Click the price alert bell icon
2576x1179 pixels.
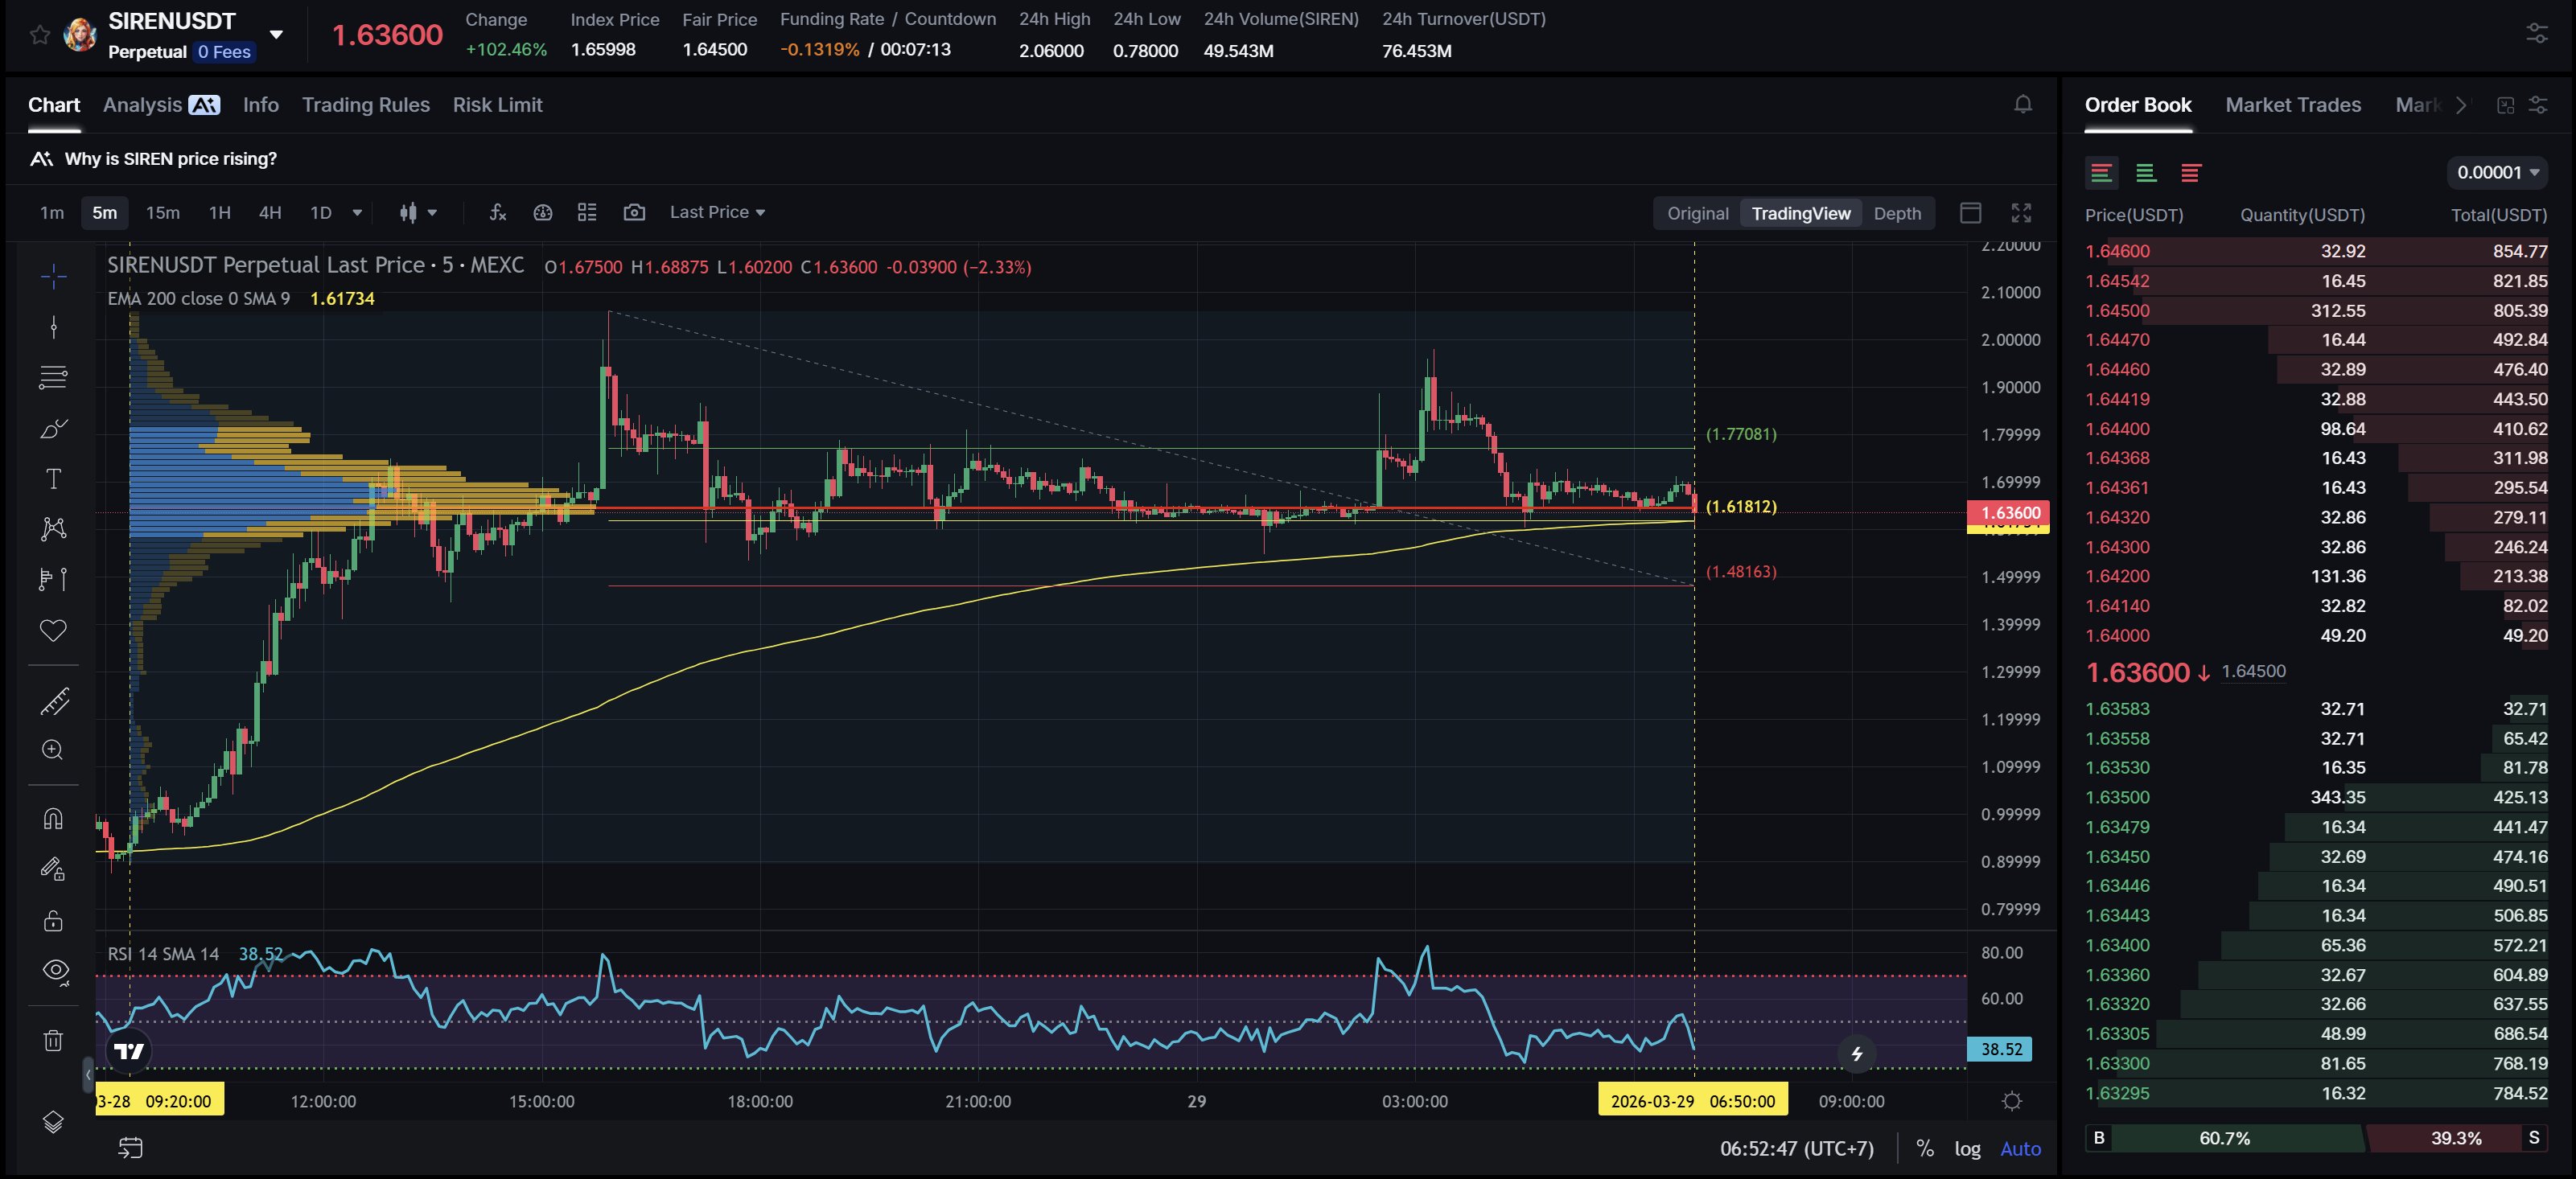[2022, 104]
